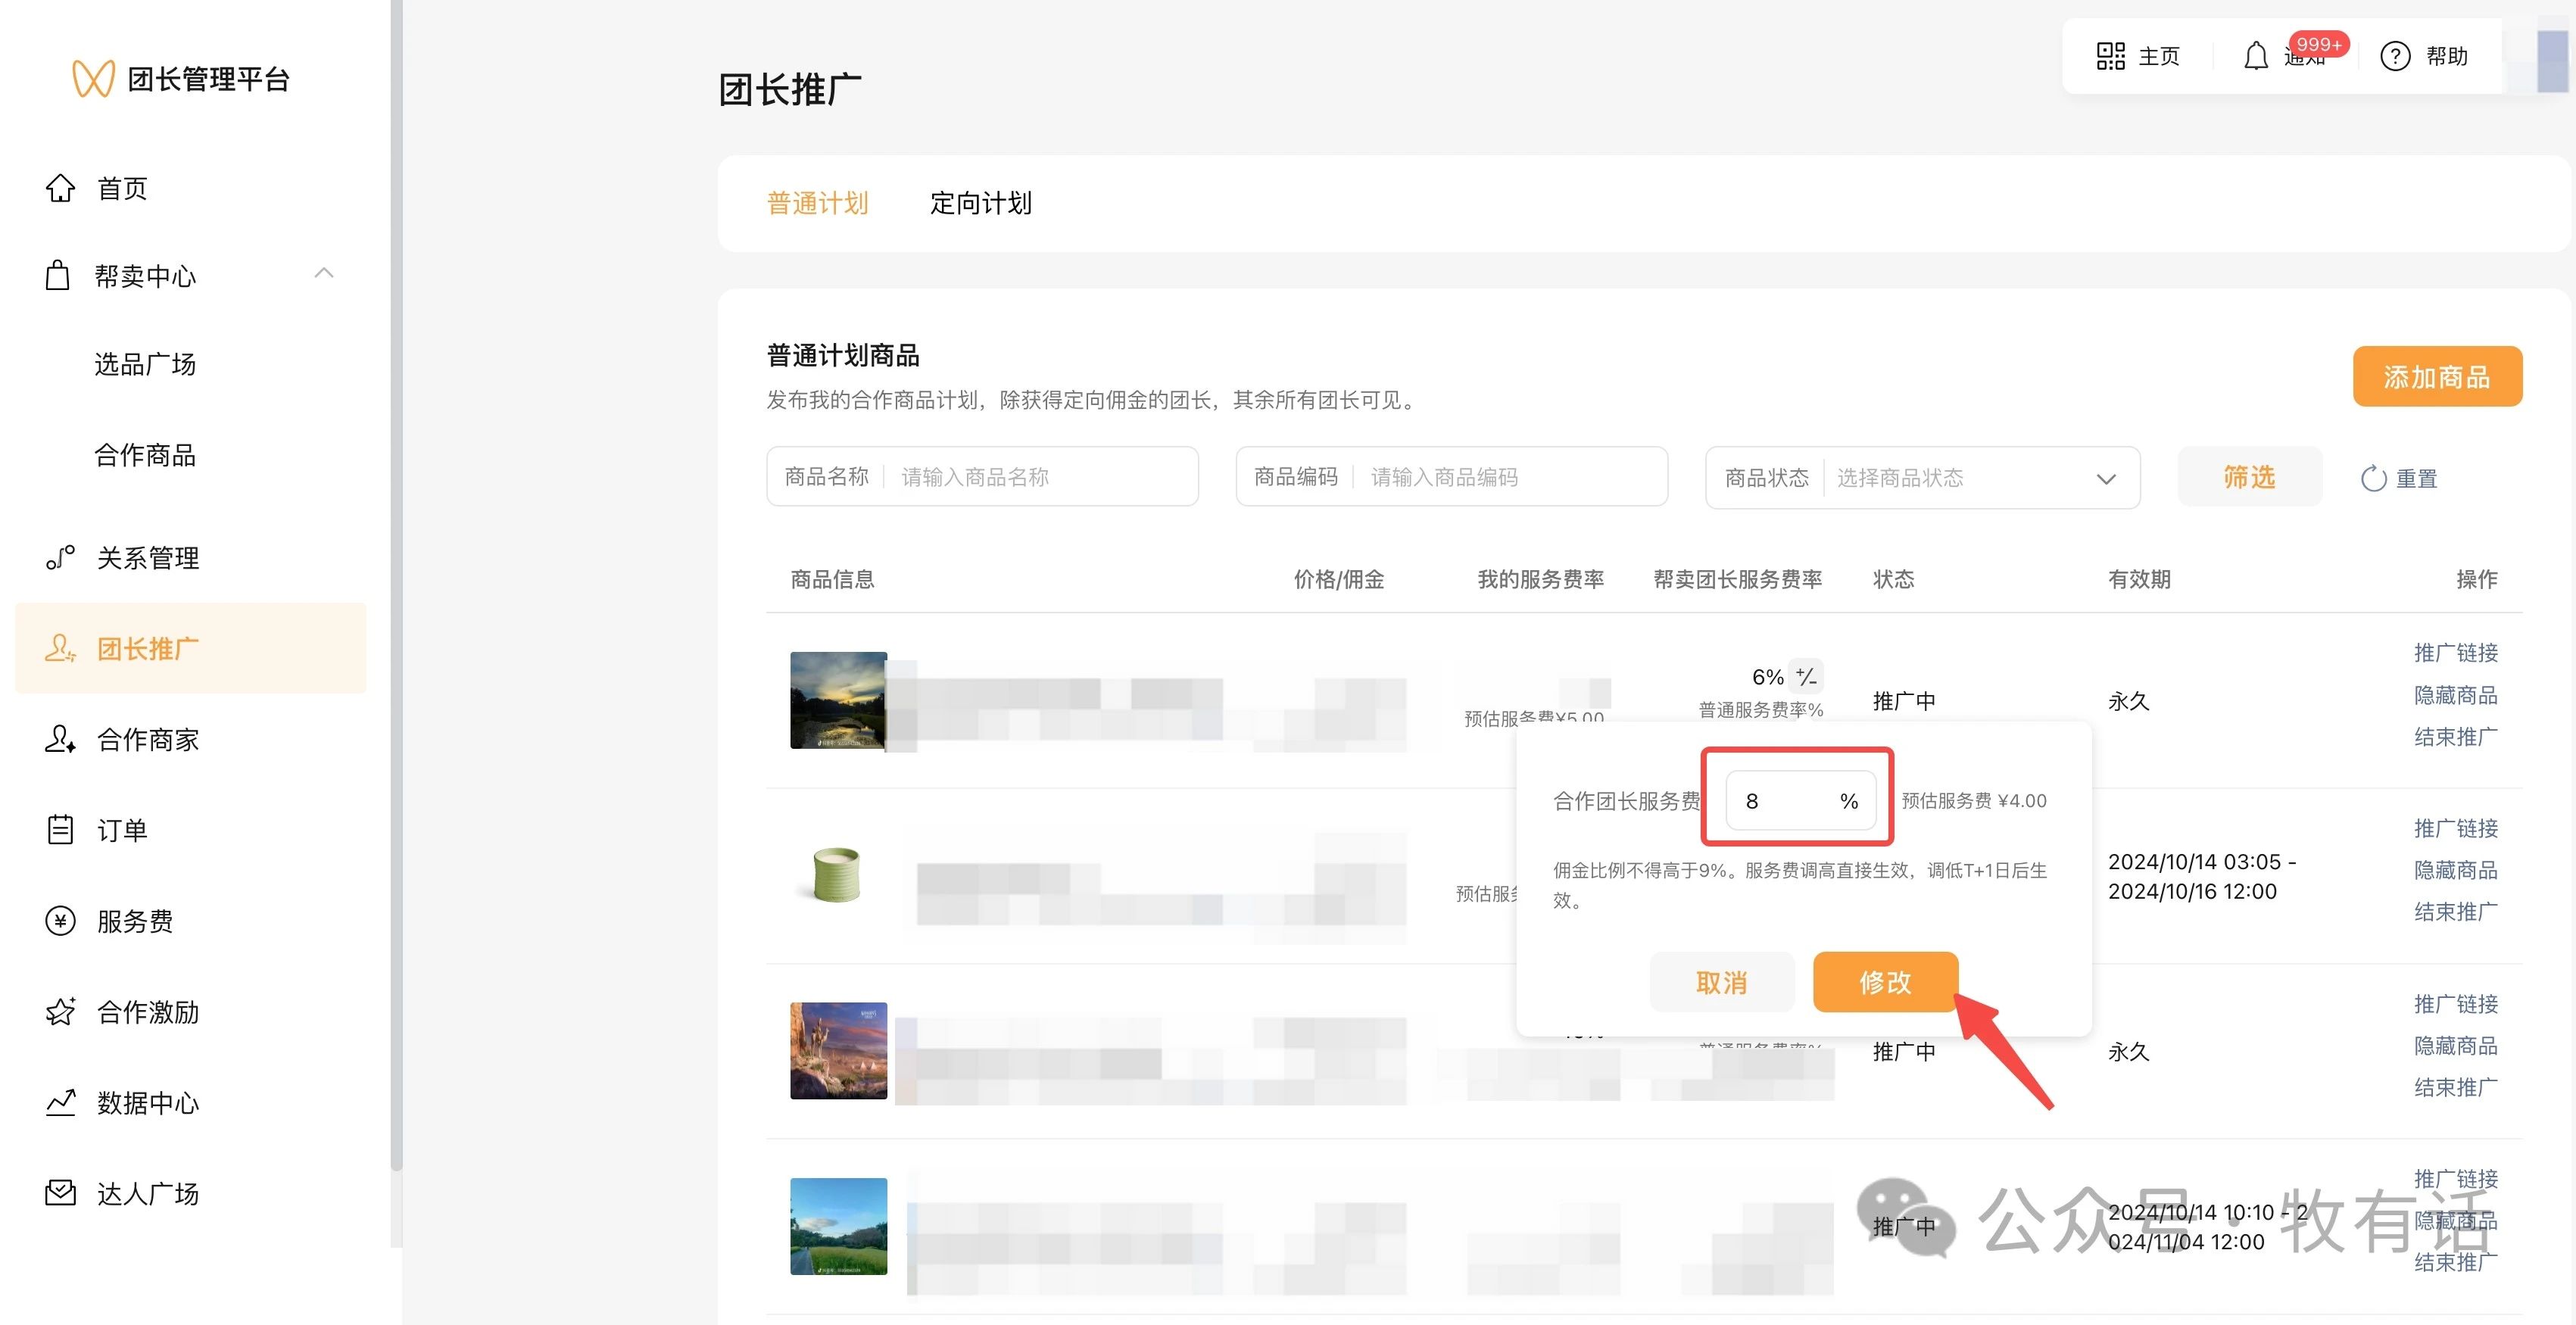The image size is (2576, 1325).
Task: Open green cup product thumbnail
Action: tap(837, 874)
